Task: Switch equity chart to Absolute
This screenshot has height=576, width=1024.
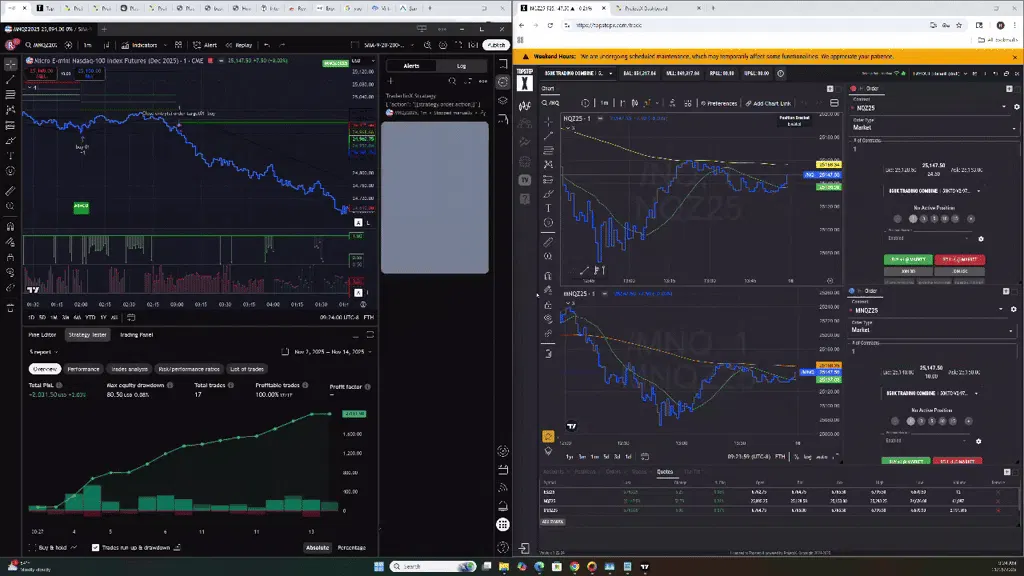Action: [x=317, y=548]
